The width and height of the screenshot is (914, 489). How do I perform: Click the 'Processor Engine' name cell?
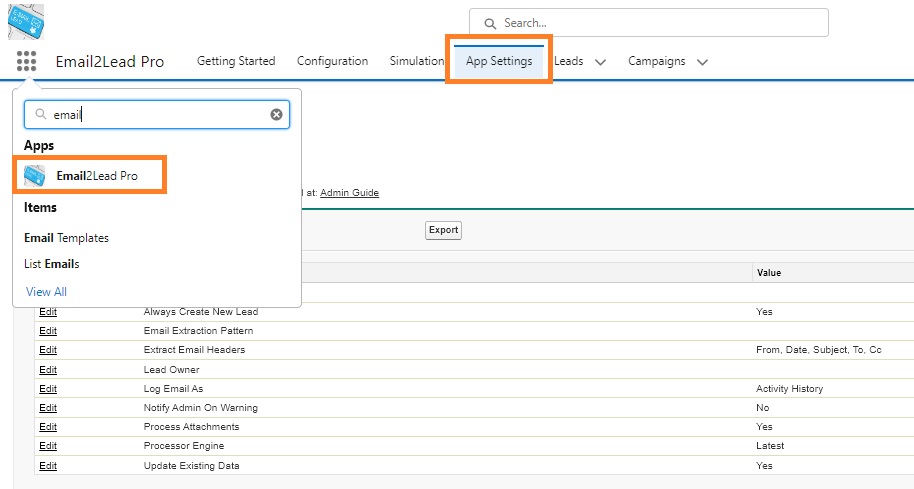point(184,446)
